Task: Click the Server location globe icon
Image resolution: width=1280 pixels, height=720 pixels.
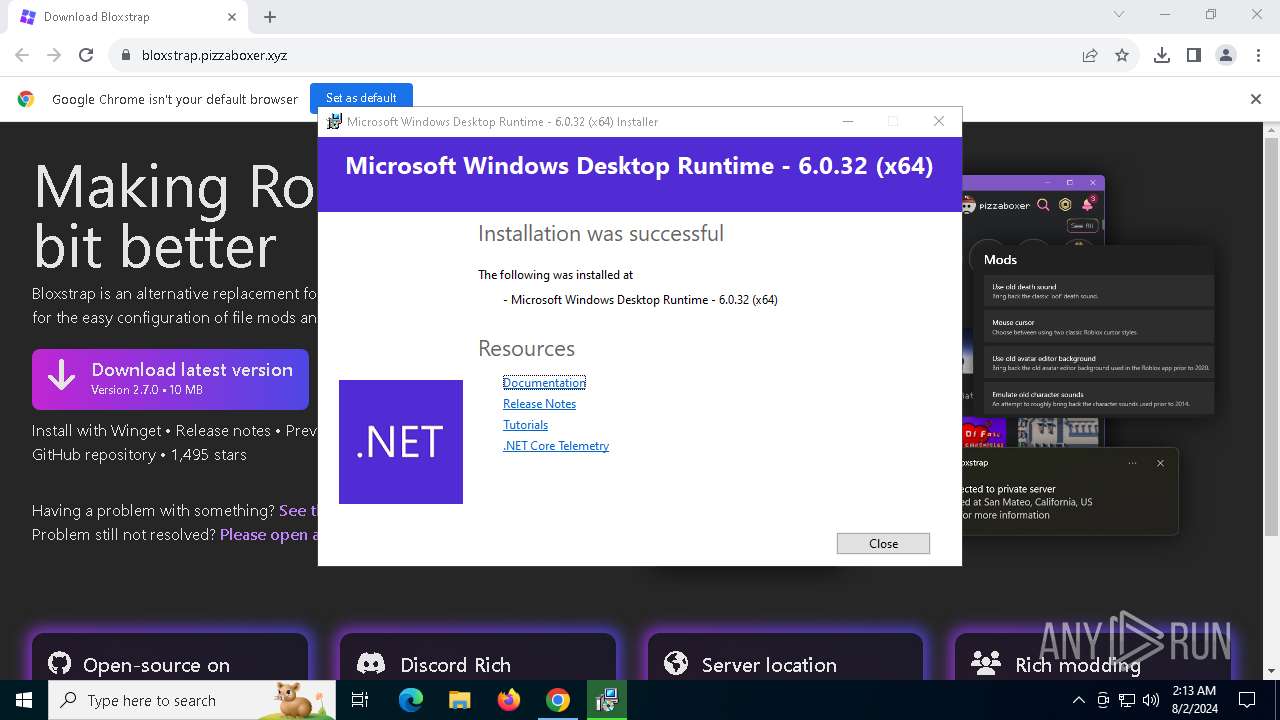Action: point(676,664)
